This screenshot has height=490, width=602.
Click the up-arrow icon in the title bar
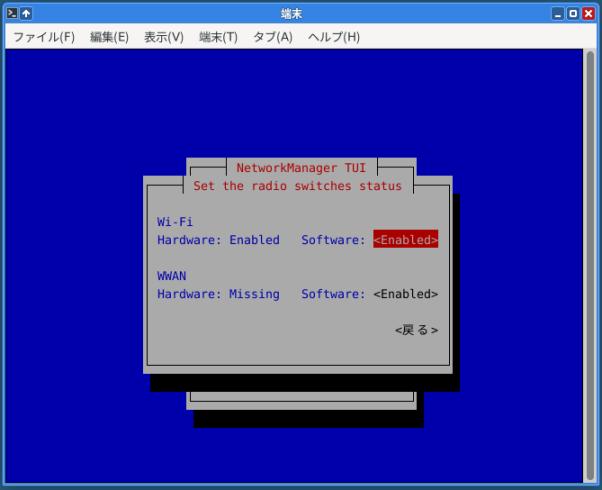pos(26,14)
